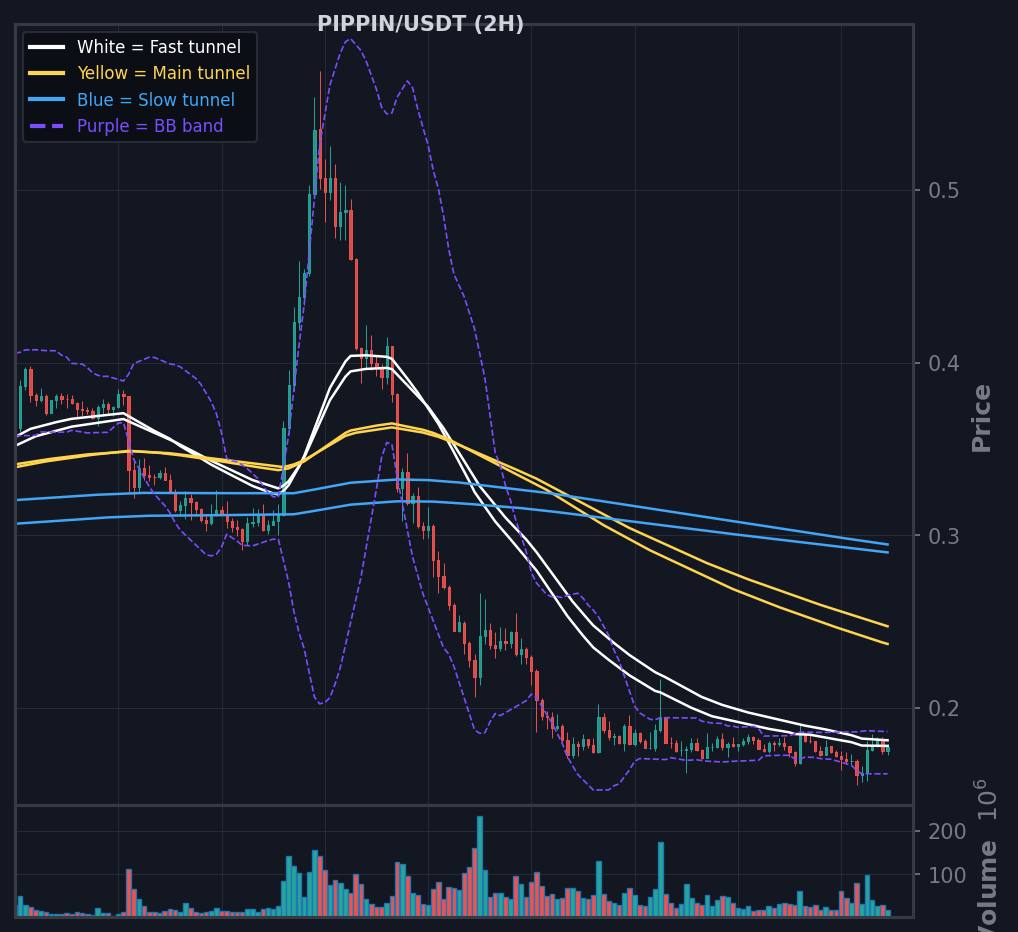This screenshot has width=1018, height=932.
Task: Click the 0.2 price axis tick label
Action: point(943,708)
